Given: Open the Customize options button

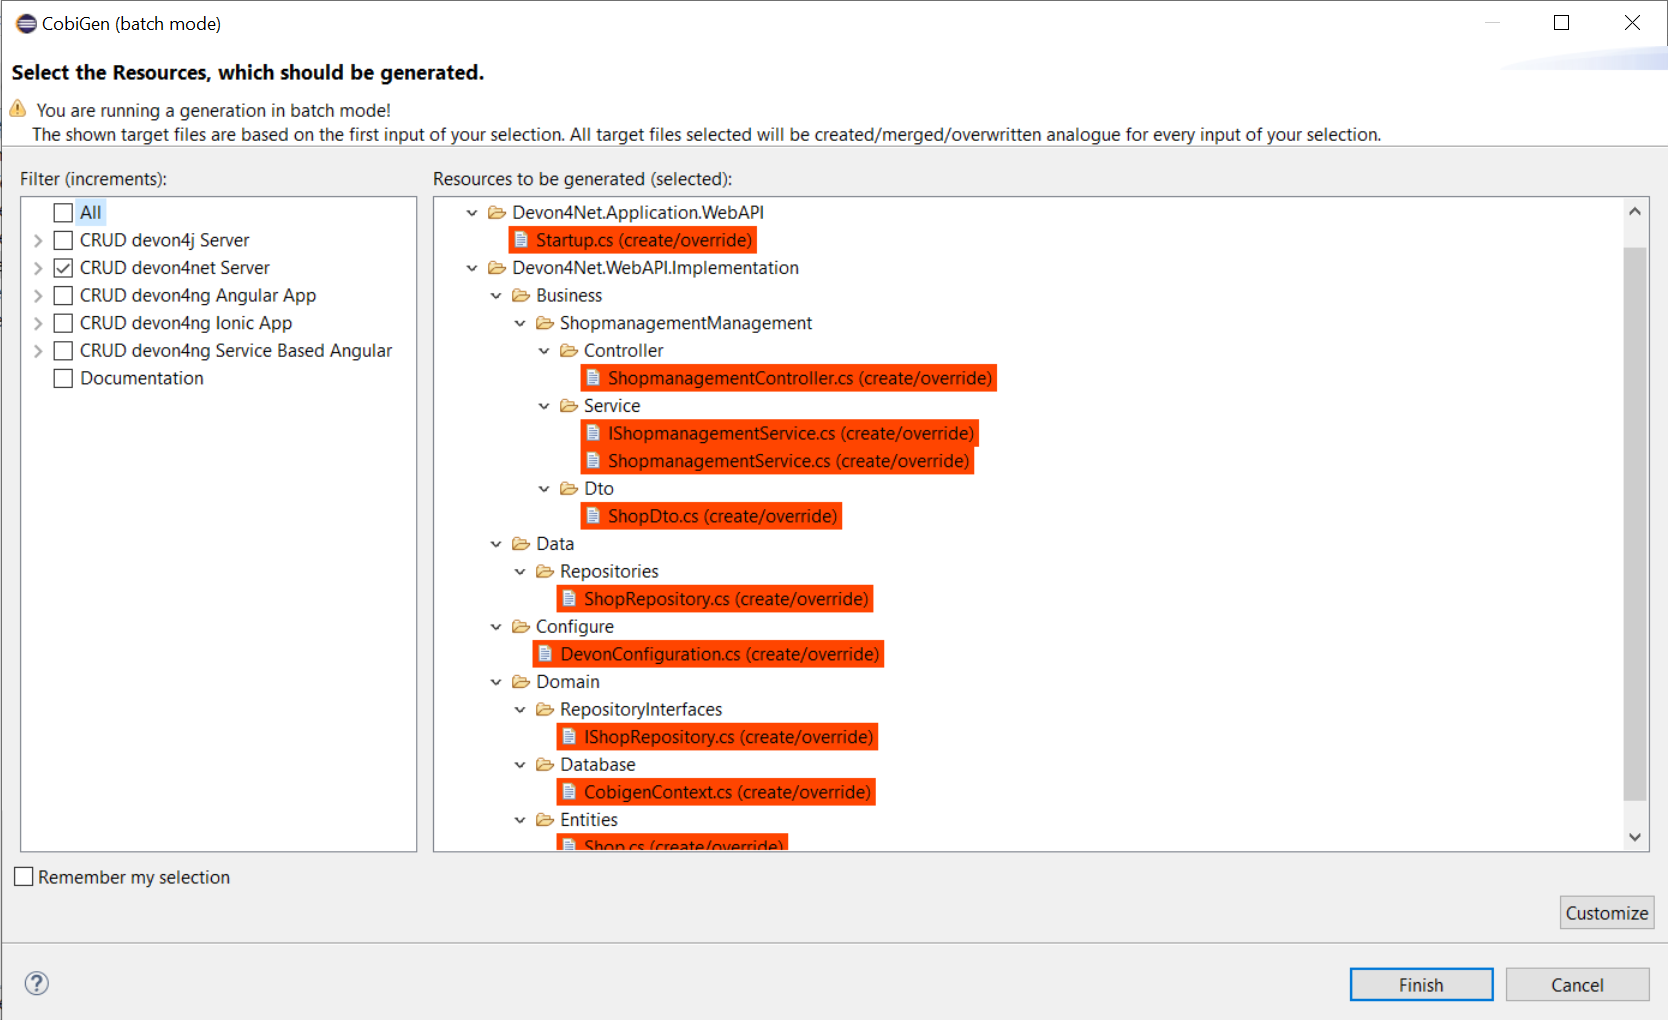Looking at the screenshot, I should coord(1606,913).
